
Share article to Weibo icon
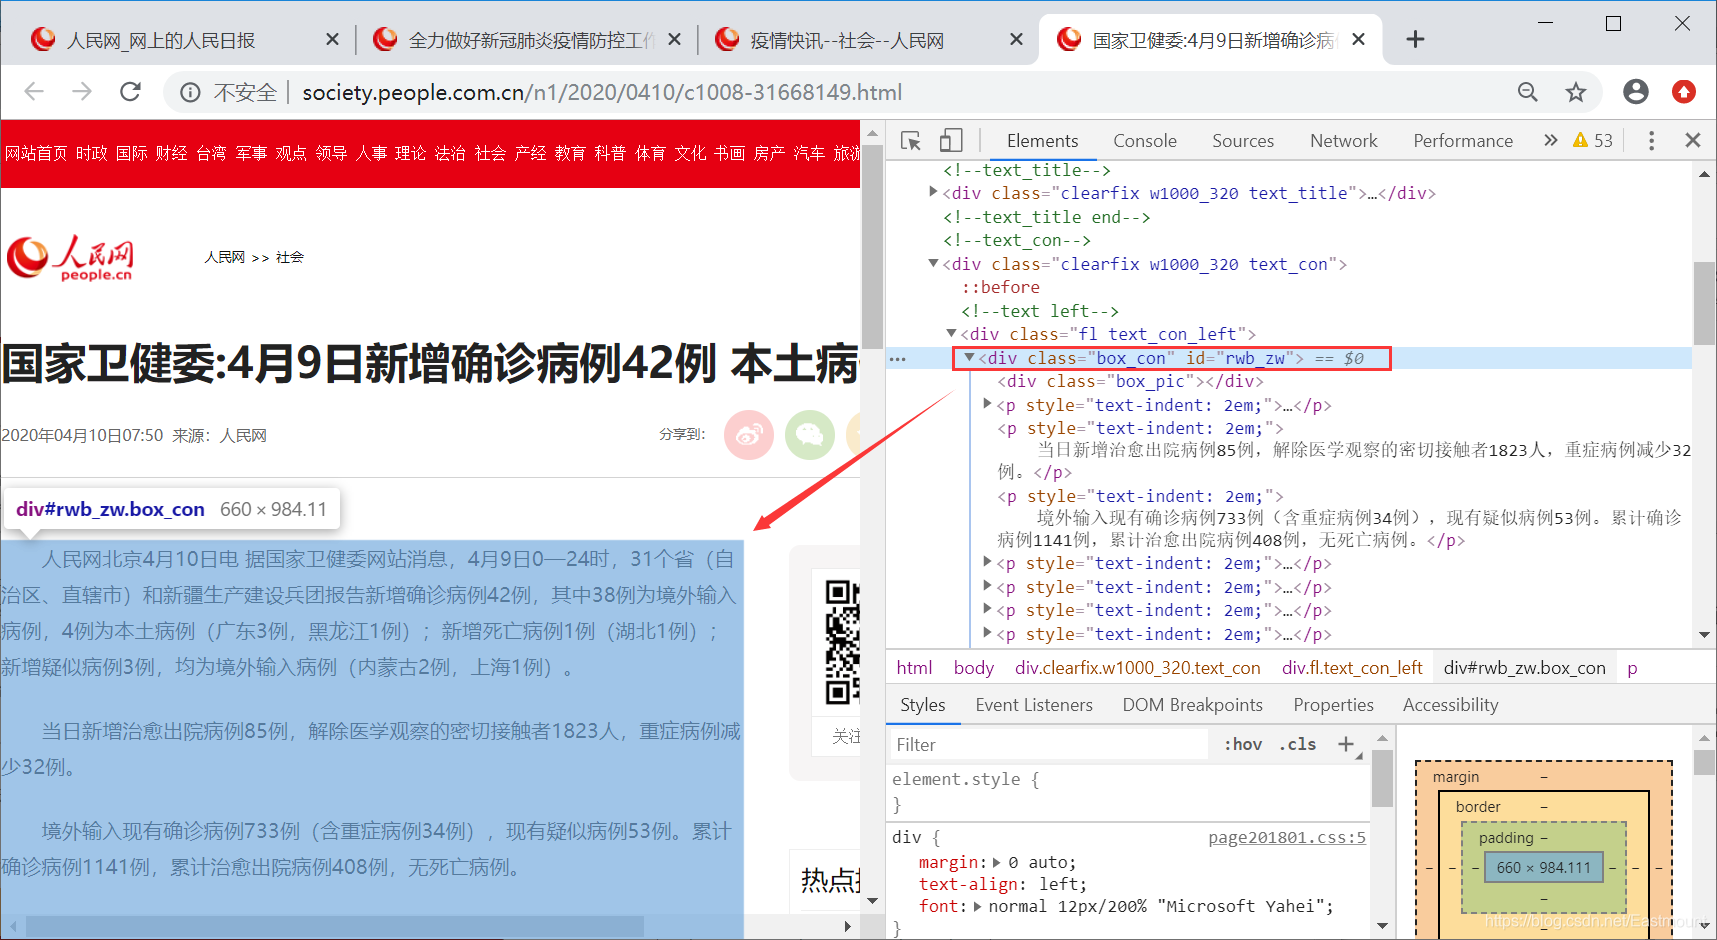(749, 435)
